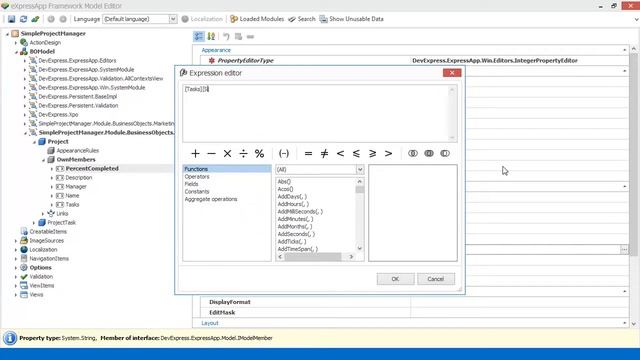
Task: Click the third logical circle operator button
Action: tap(445, 153)
